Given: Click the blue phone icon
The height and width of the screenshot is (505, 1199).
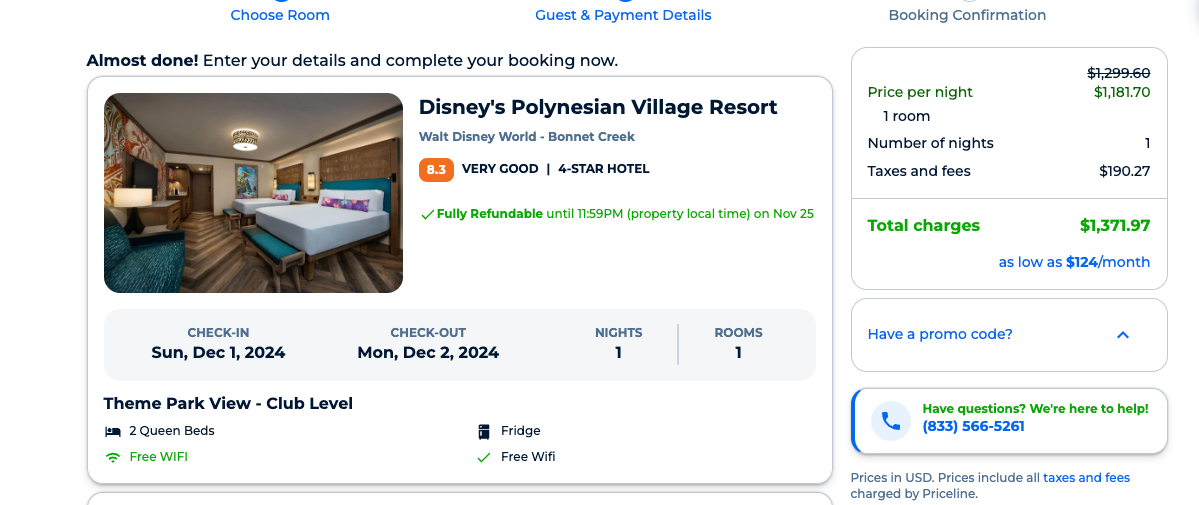Looking at the screenshot, I should tap(890, 421).
